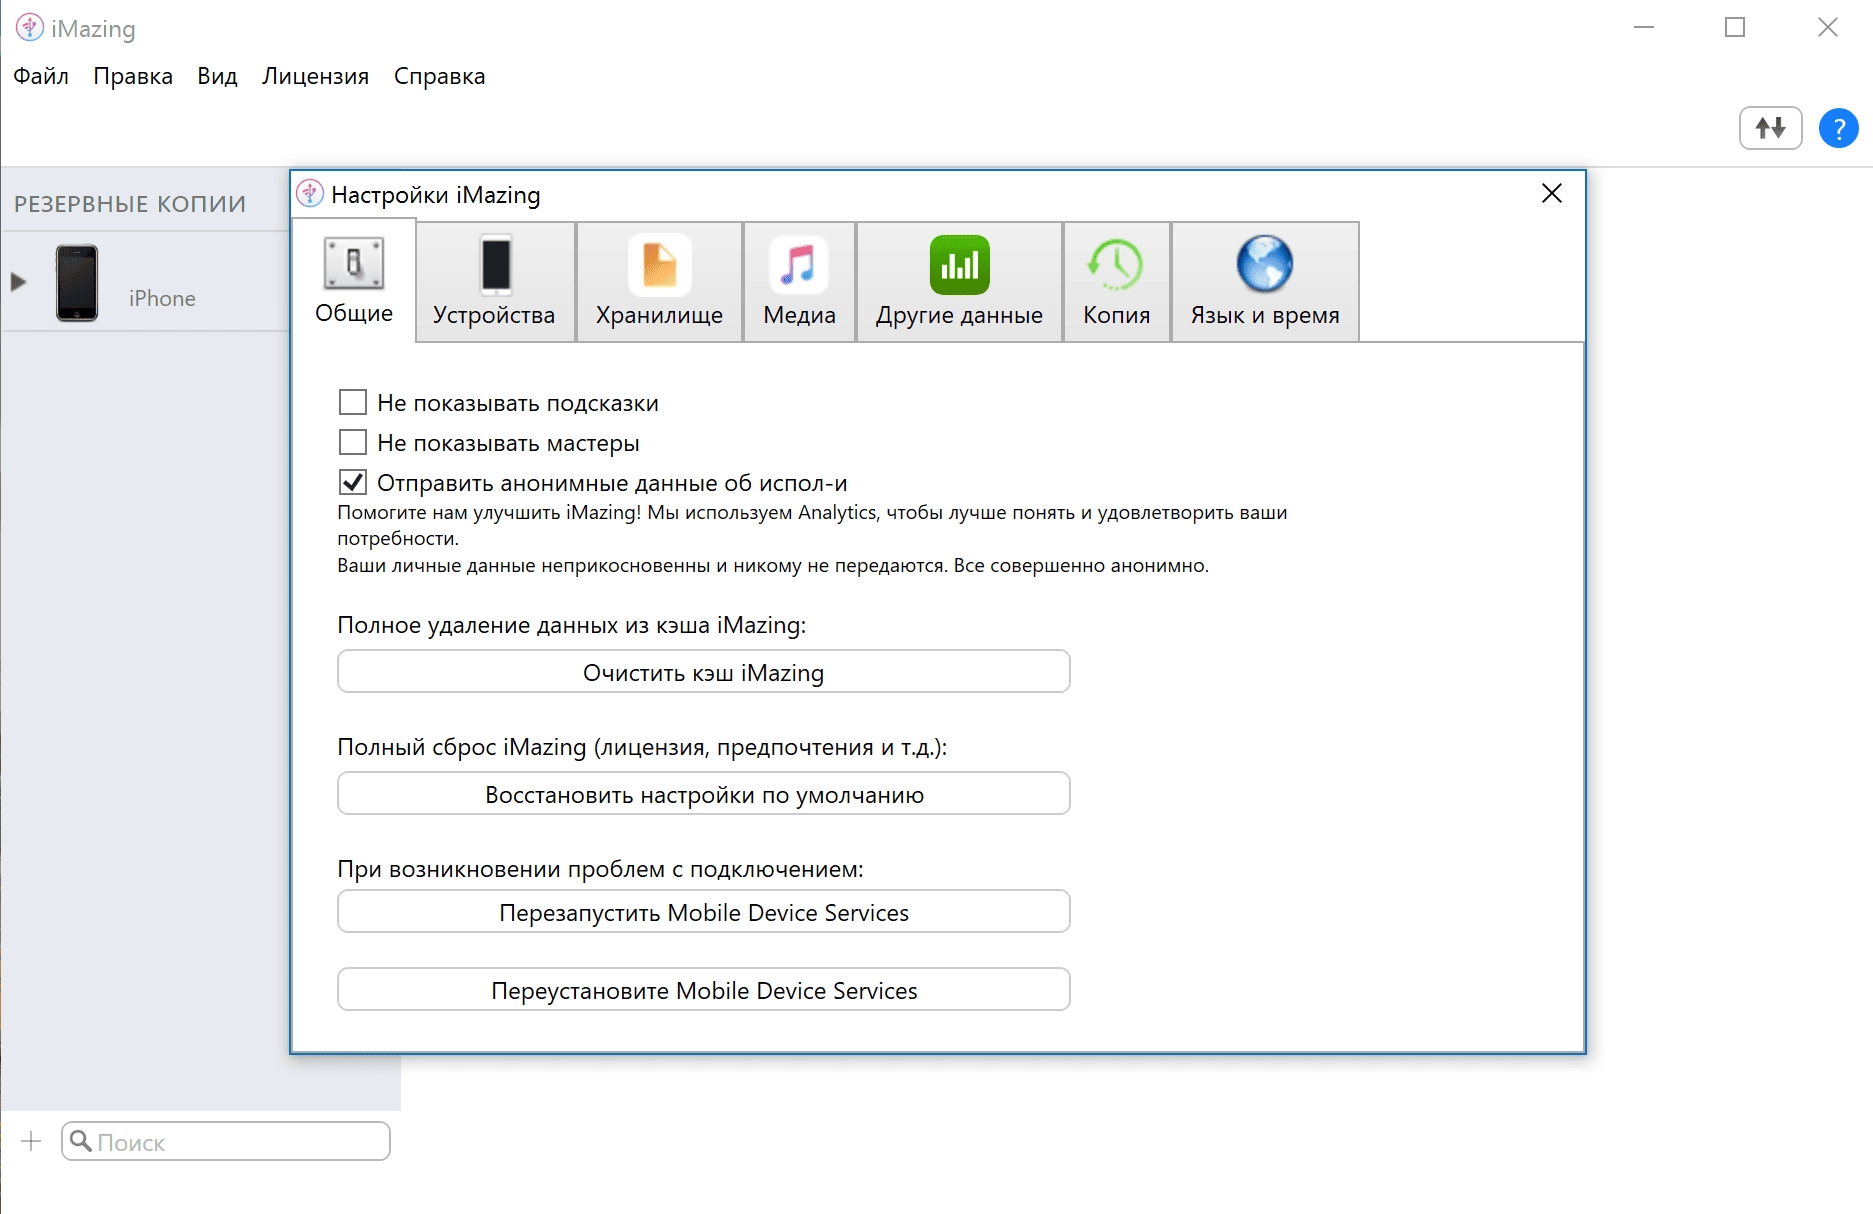Image resolution: width=1873 pixels, height=1214 pixels.
Task: Click the search magnifier icon
Action: click(81, 1141)
